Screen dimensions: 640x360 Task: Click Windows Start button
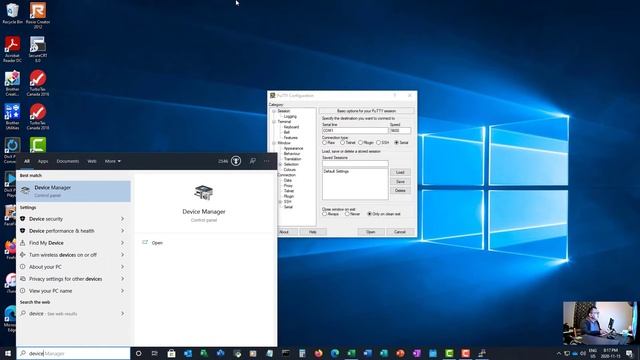(8, 353)
